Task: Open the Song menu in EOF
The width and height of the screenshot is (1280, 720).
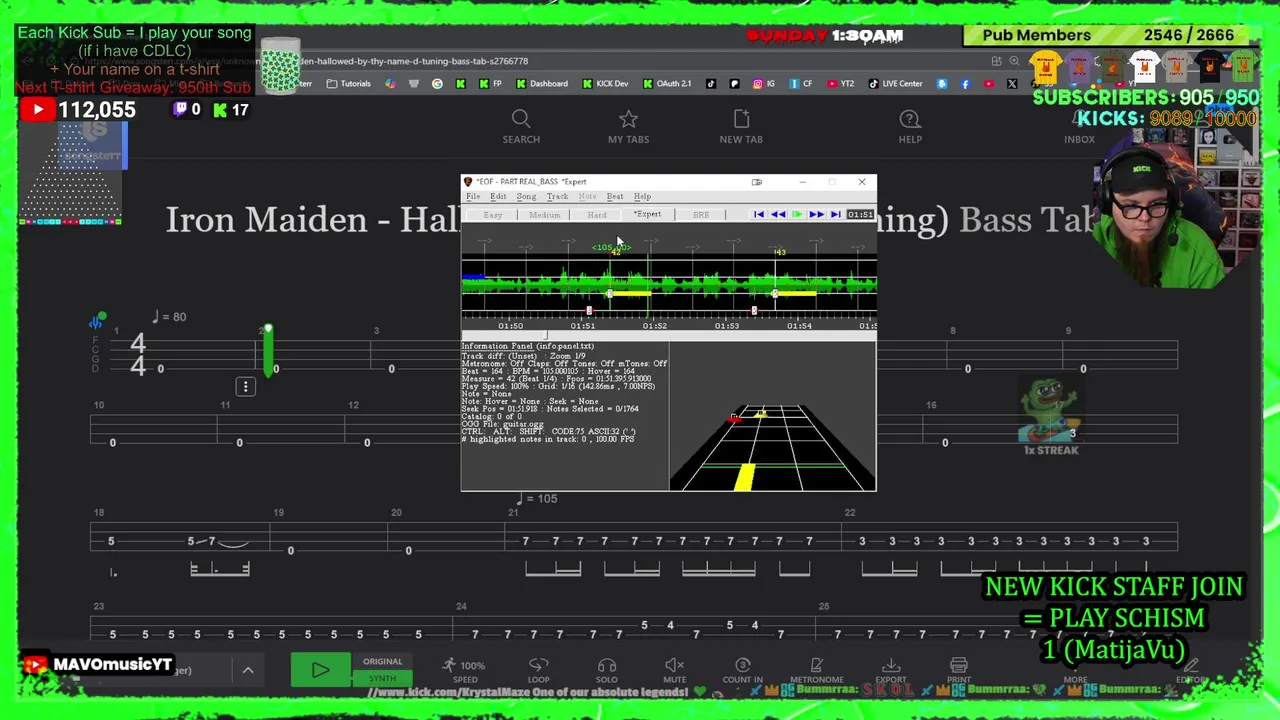Action: (x=526, y=197)
